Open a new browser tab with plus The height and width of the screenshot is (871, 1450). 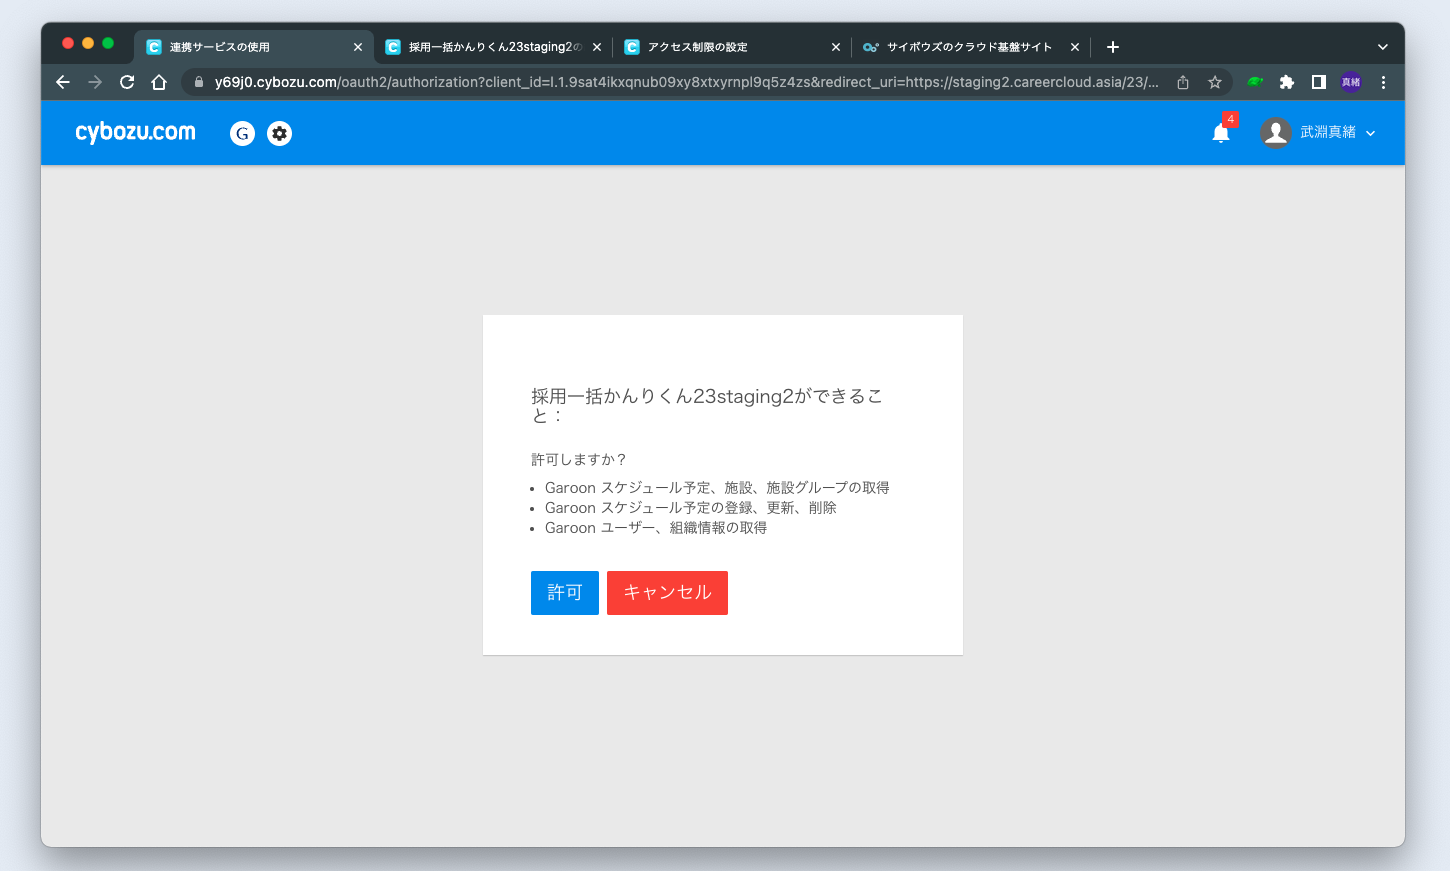click(x=1113, y=47)
